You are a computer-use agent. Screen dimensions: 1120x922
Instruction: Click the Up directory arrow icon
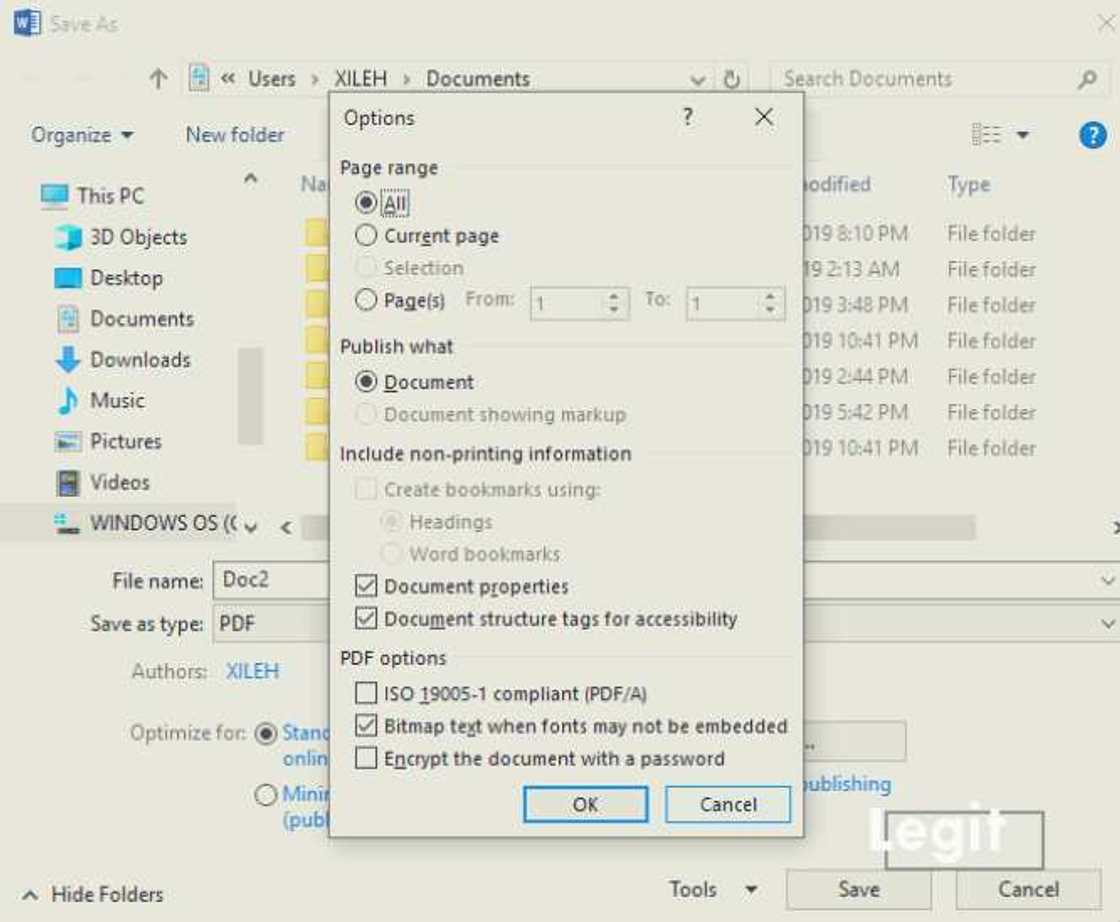[x=159, y=80]
